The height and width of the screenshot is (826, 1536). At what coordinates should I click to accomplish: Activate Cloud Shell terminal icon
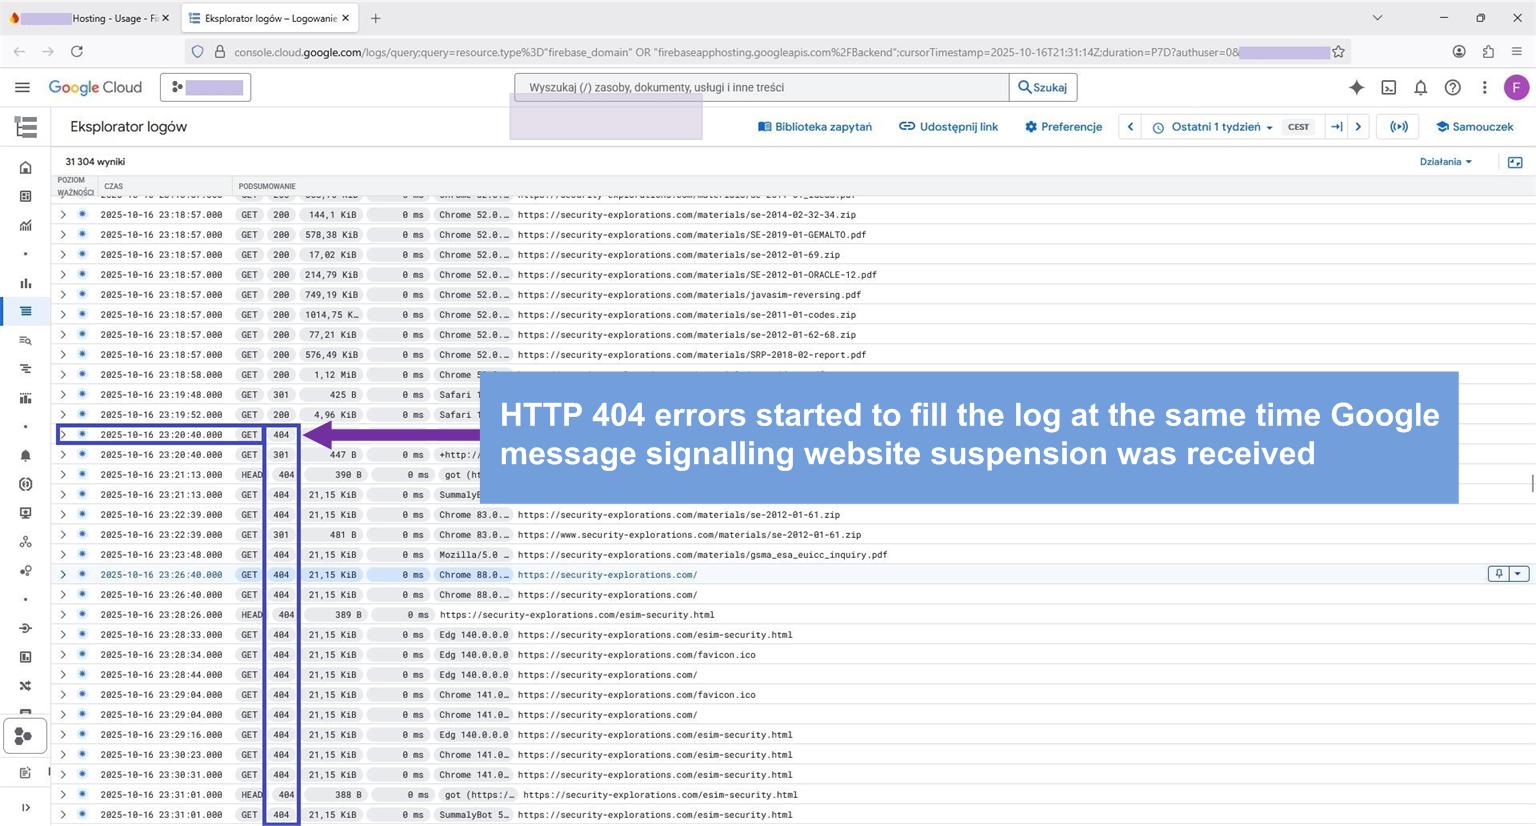1389,88
